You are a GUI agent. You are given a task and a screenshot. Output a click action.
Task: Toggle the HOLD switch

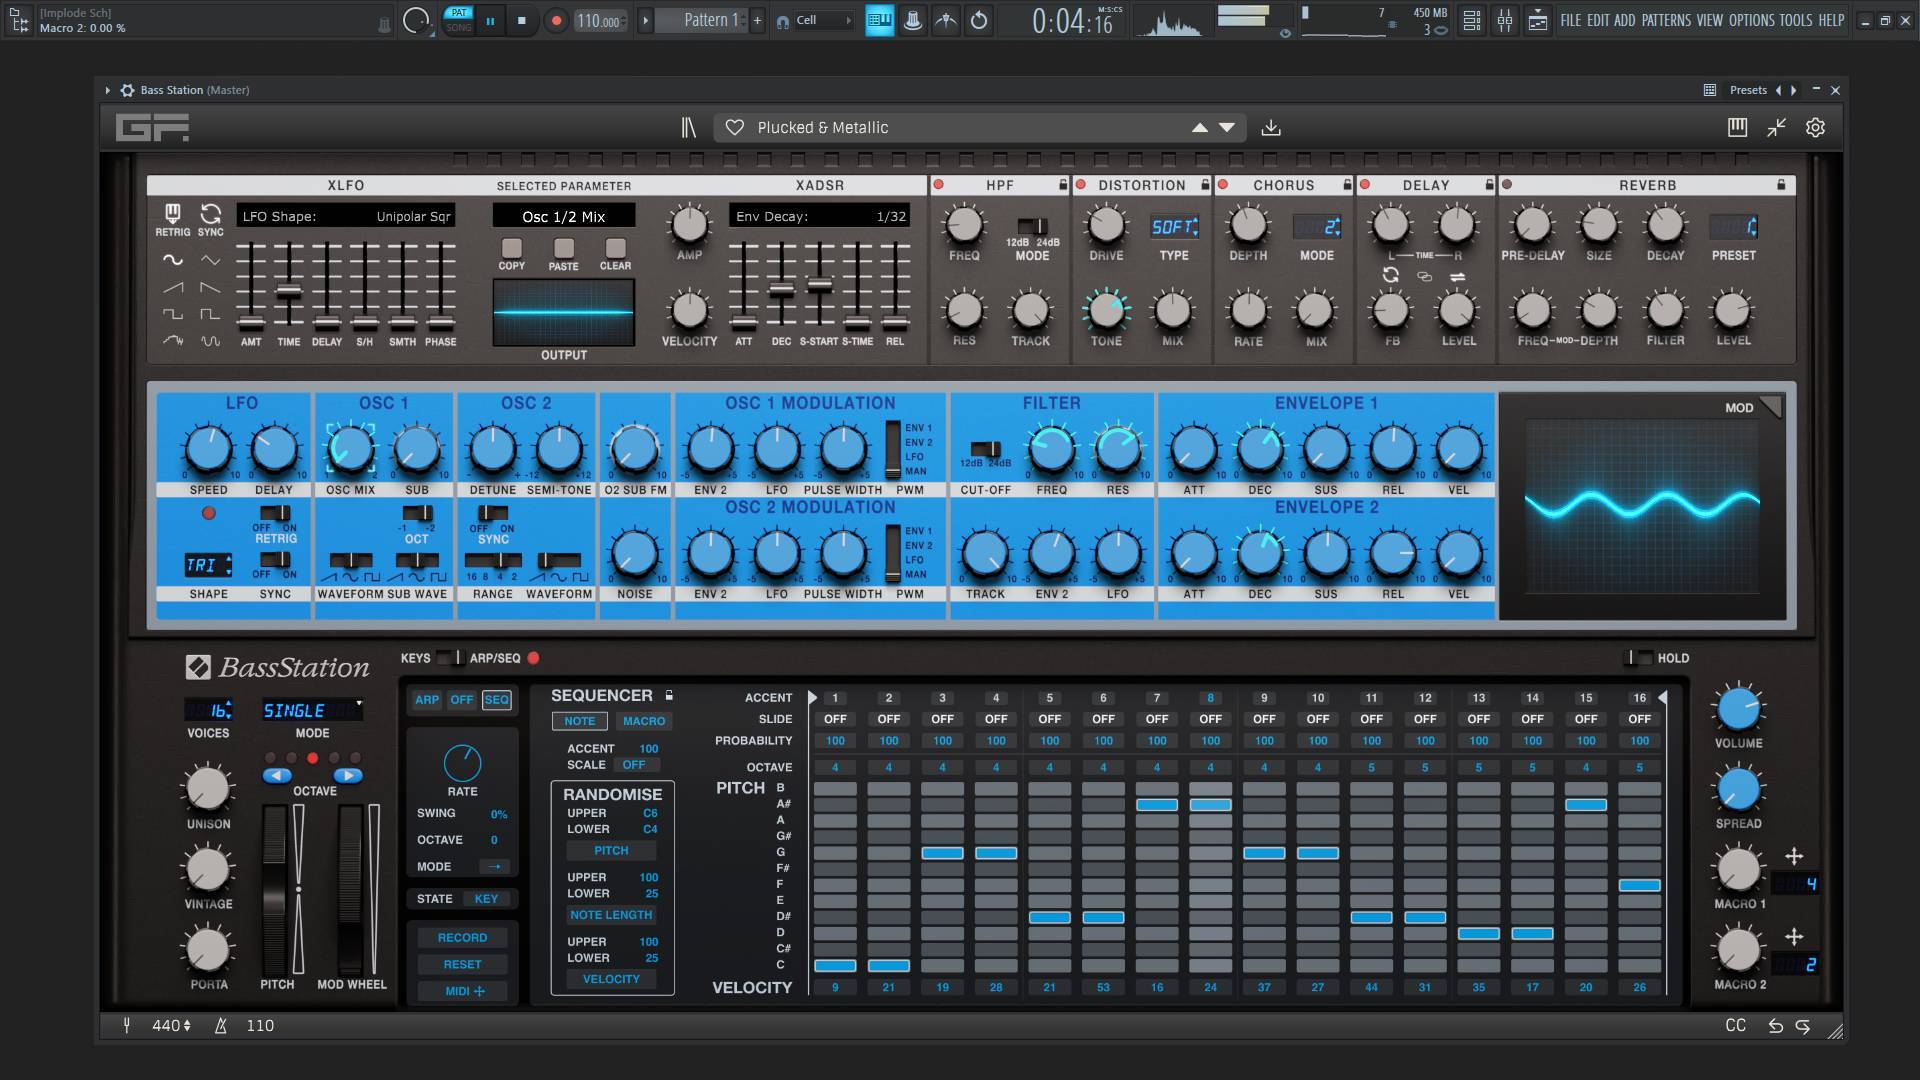click(x=1637, y=658)
